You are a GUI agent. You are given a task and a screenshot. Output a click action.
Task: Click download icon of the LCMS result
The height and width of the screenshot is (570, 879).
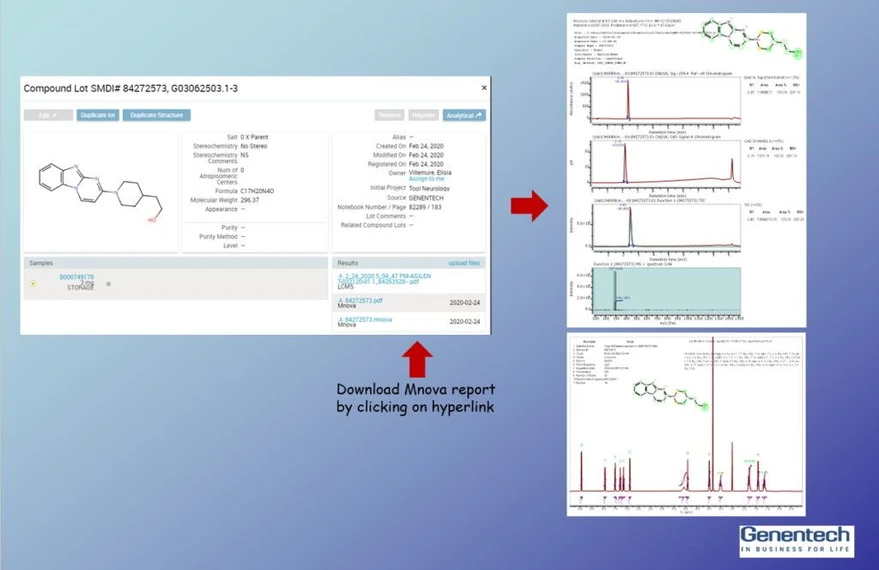pos(341,276)
